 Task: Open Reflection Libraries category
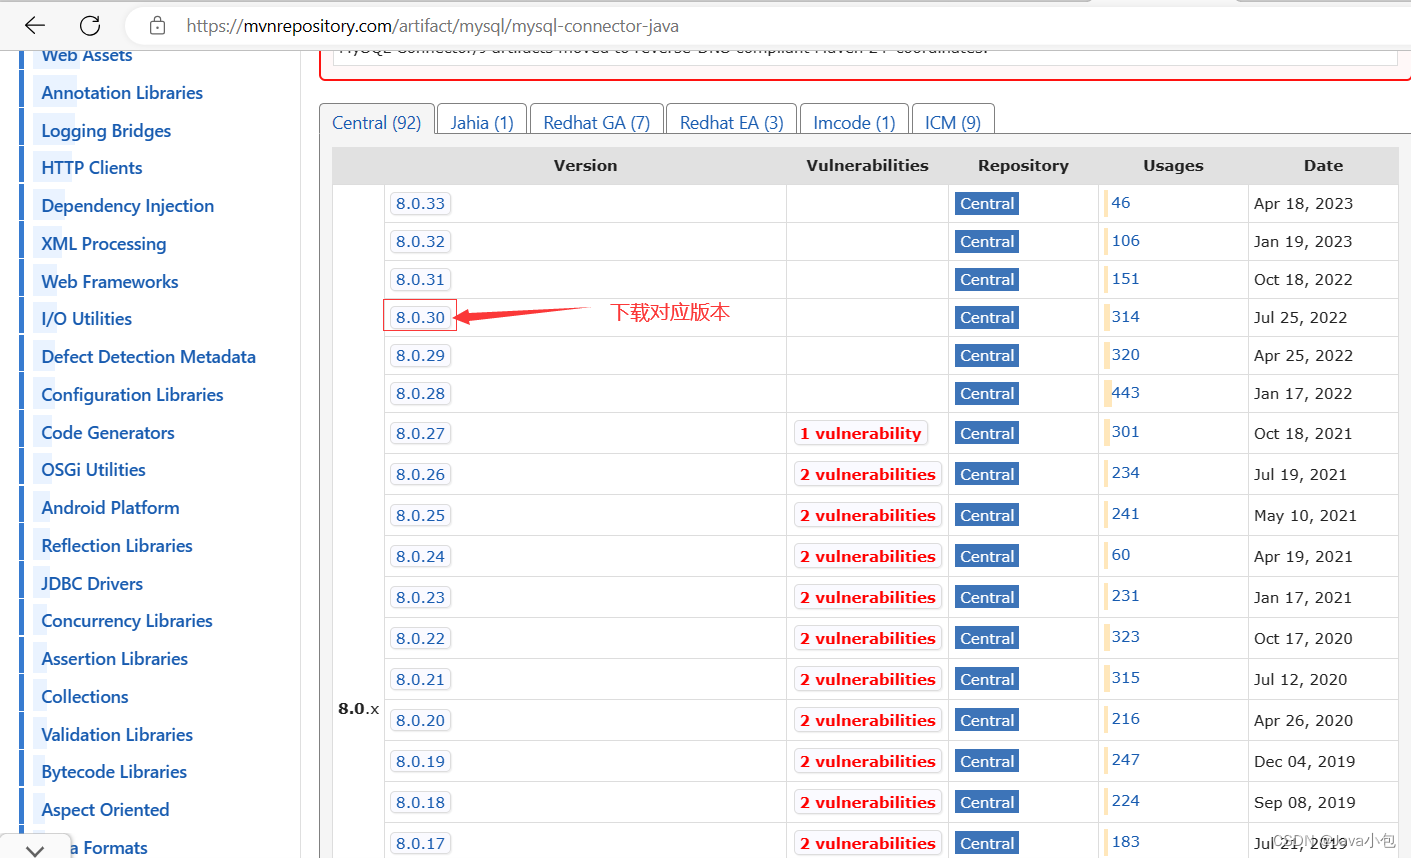(x=117, y=546)
